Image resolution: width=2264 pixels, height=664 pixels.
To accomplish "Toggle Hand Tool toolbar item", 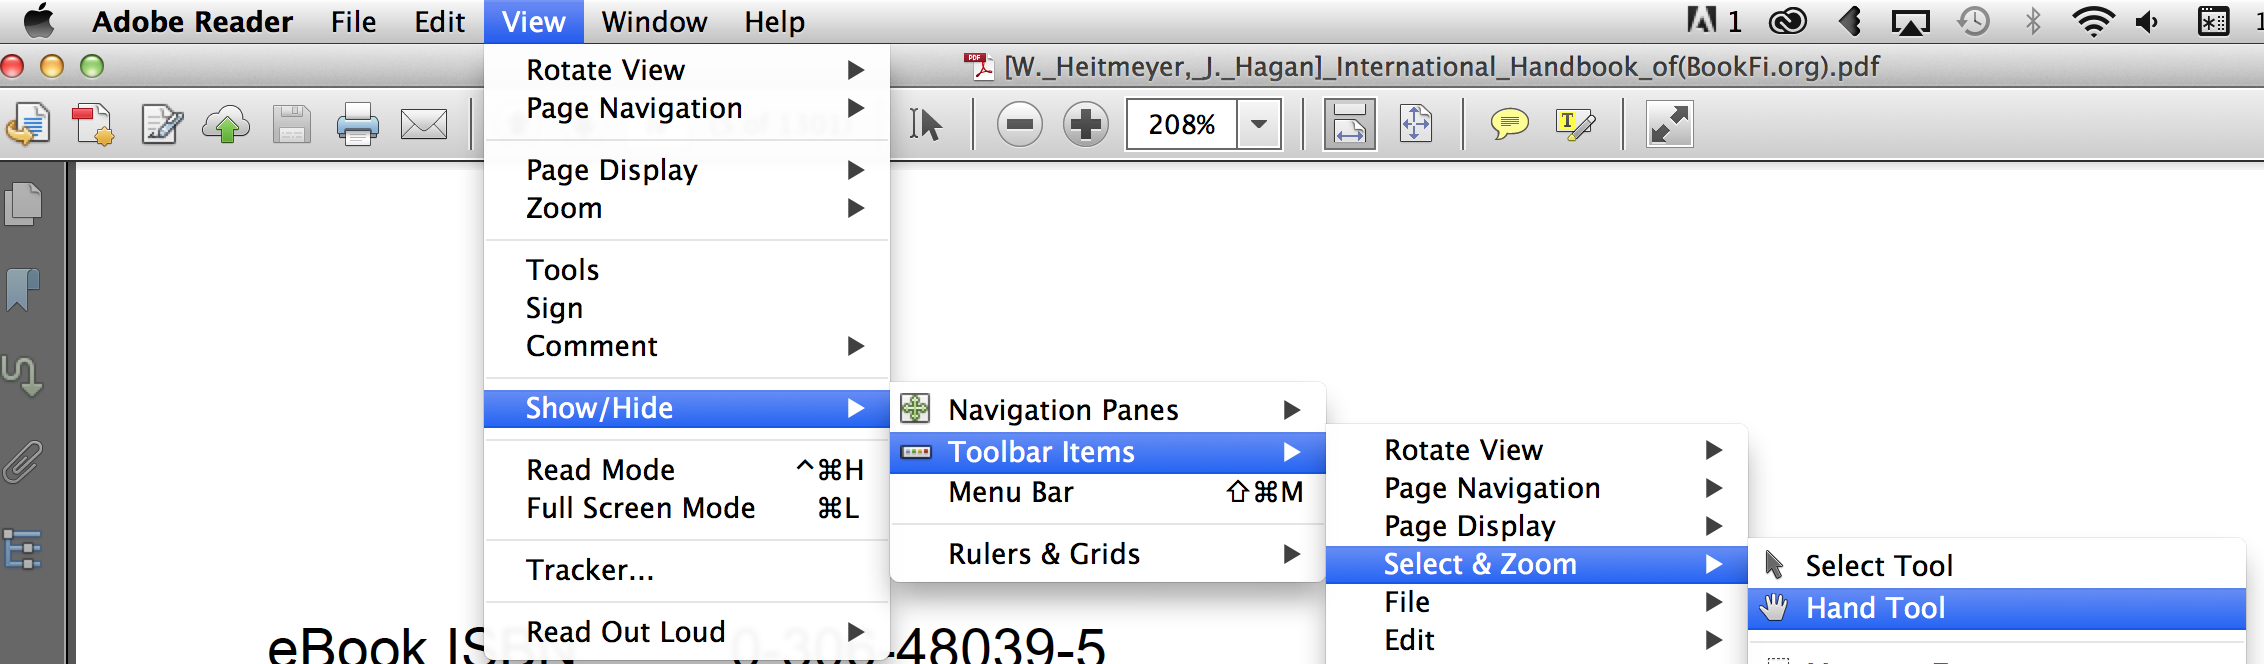I will click(x=1997, y=608).
